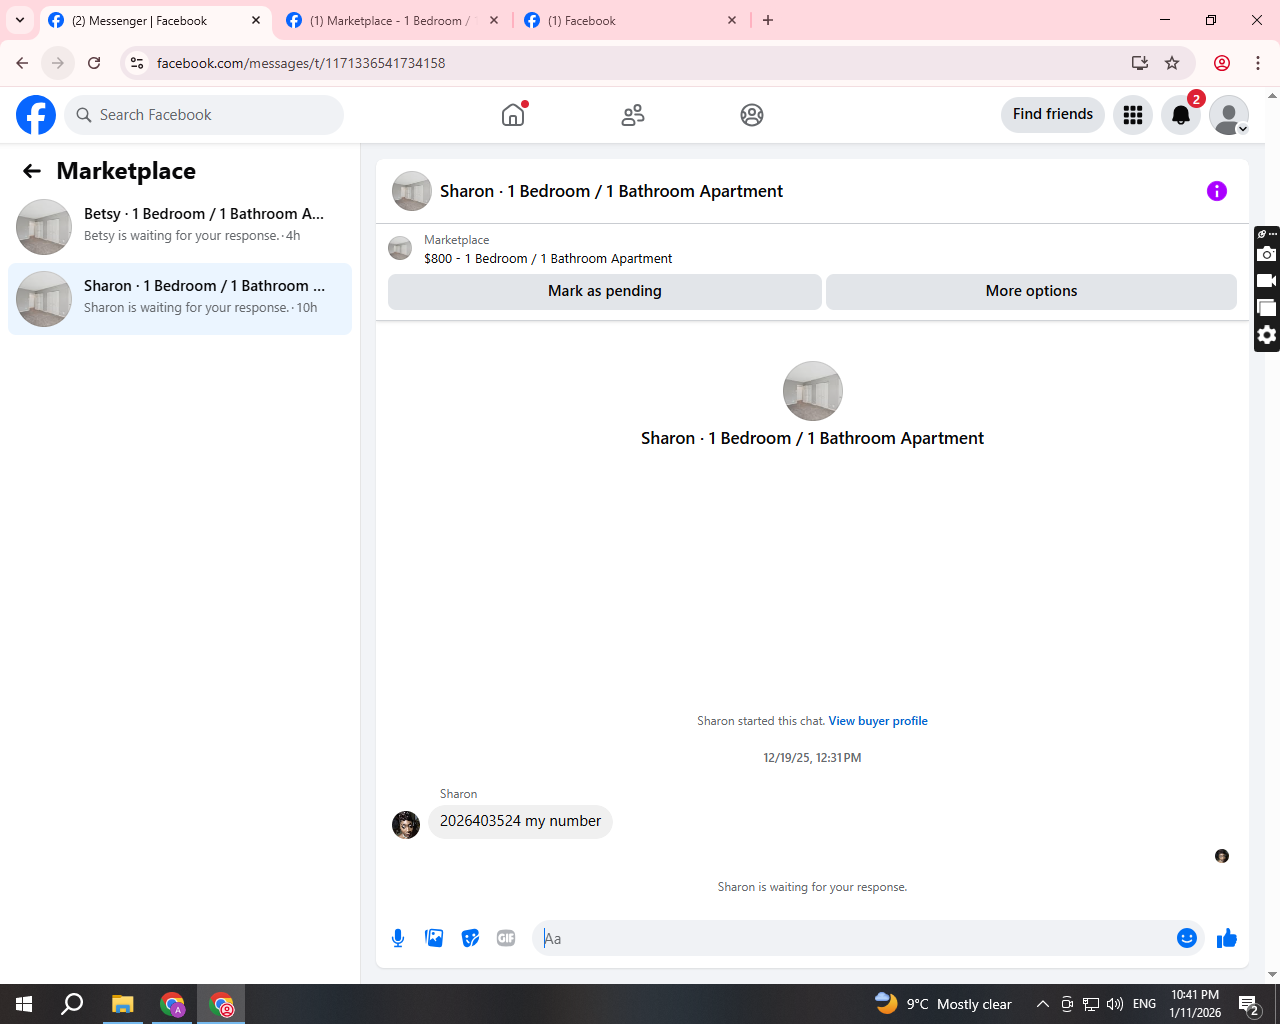Open the tab search dropdown

click(x=20, y=20)
